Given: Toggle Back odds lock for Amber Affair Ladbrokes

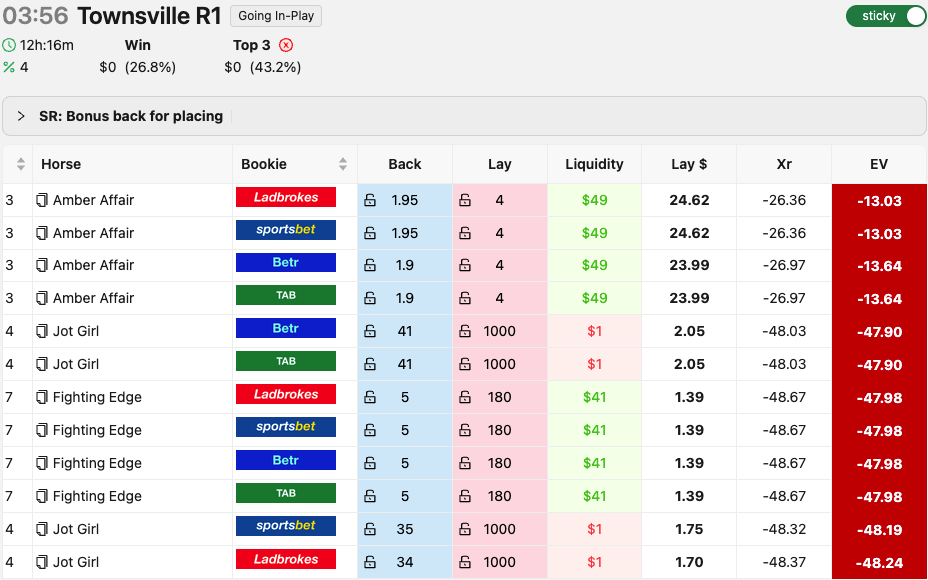Looking at the screenshot, I should click(370, 200).
